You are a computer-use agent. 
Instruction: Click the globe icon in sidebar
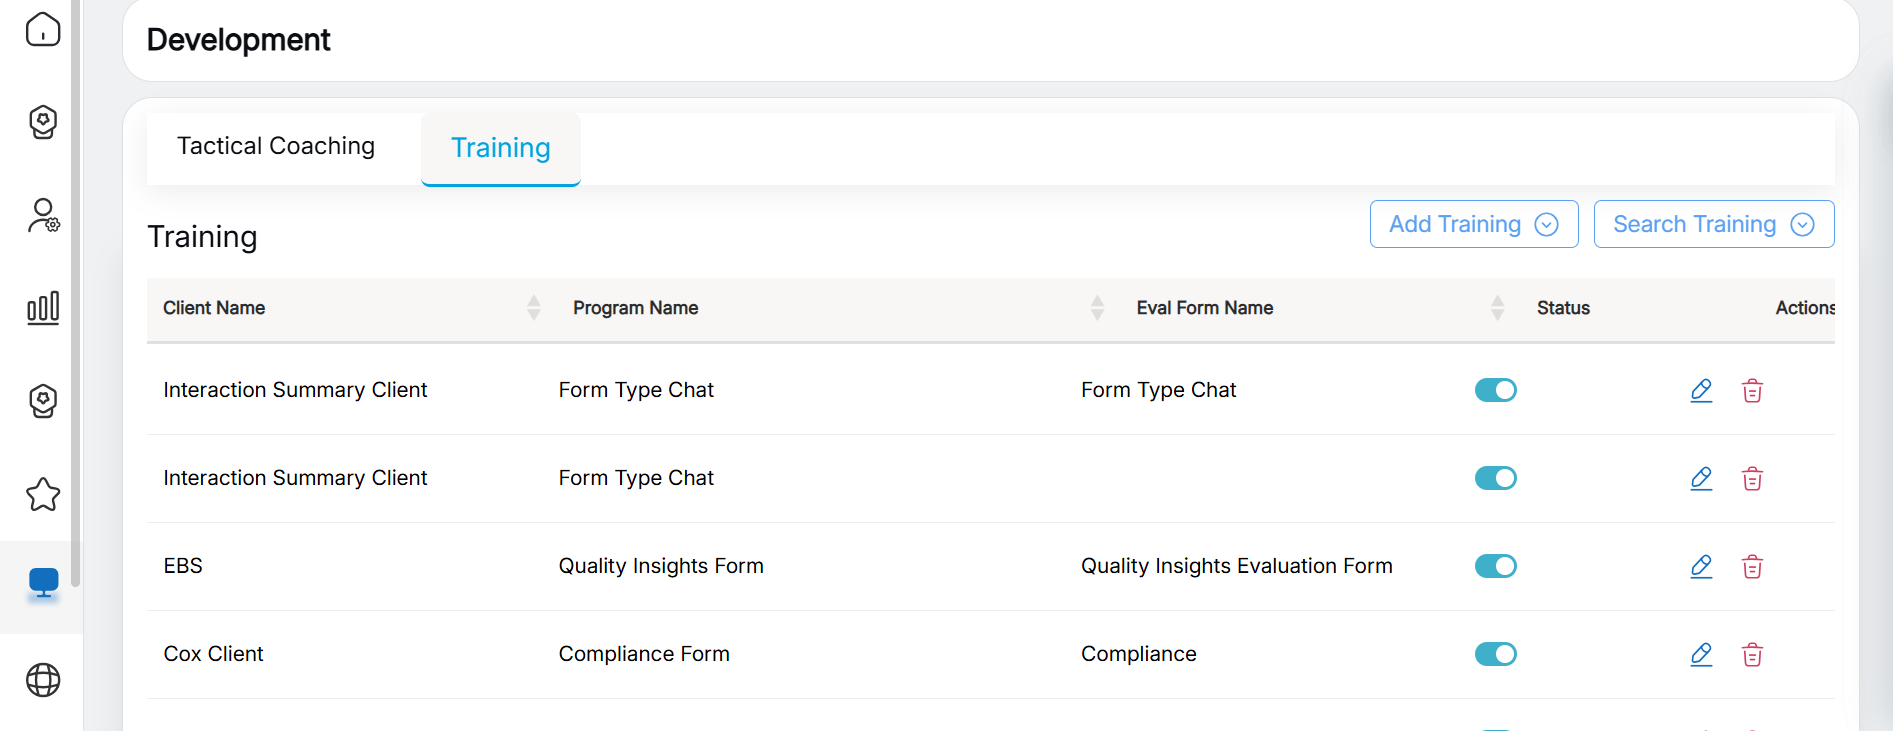43,680
